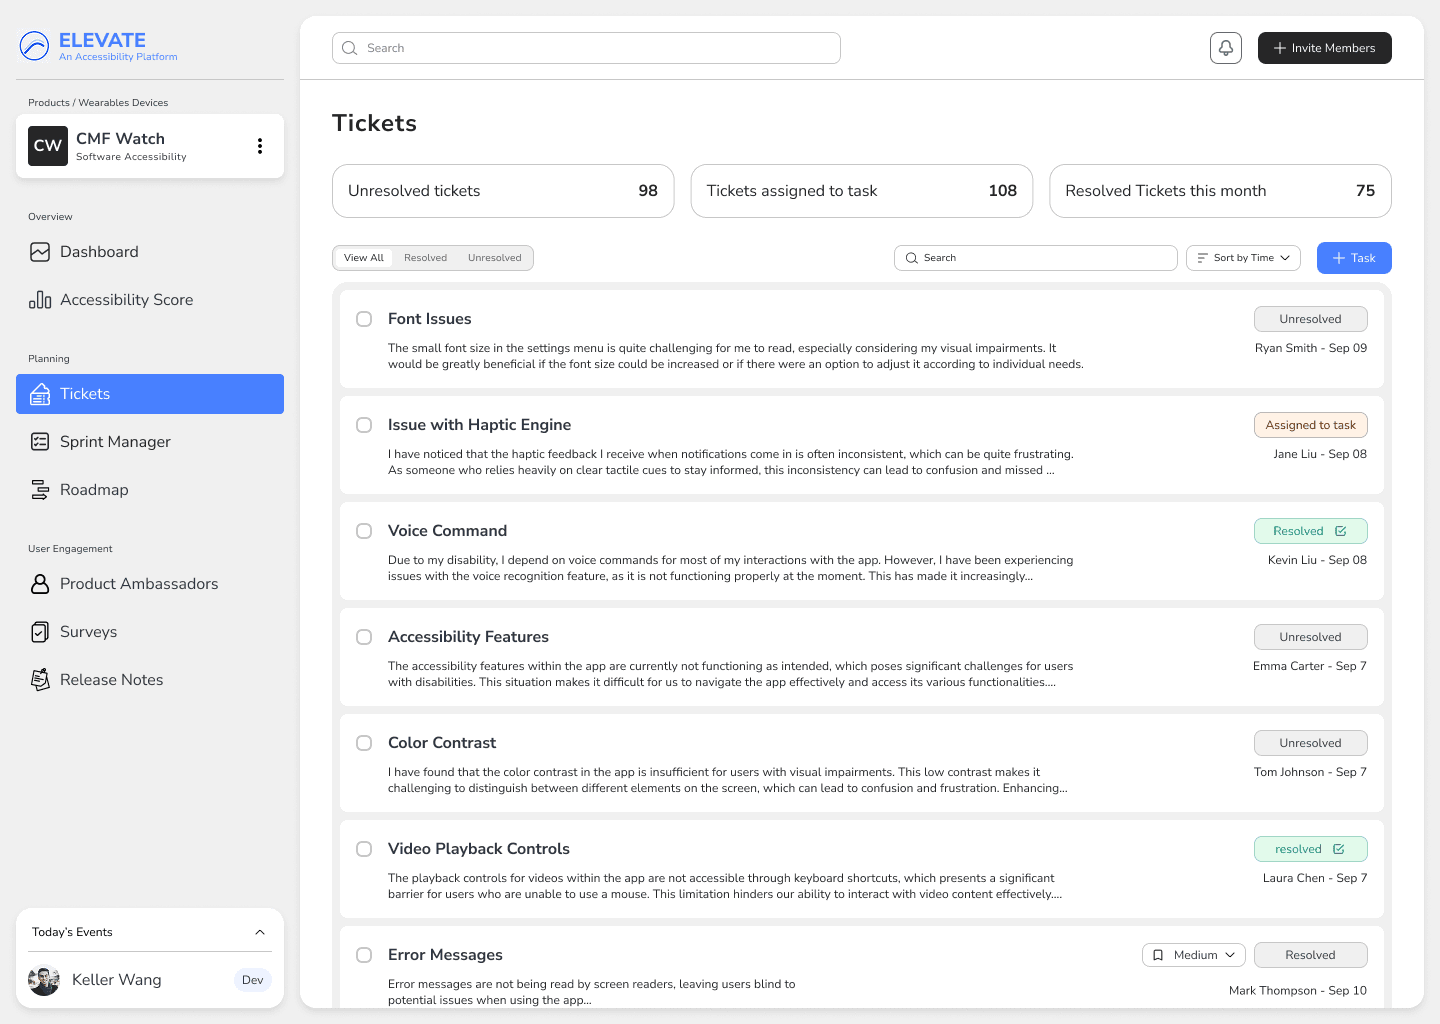Open Product Ambassadors person icon
This screenshot has height=1024, width=1440.
pyautogui.click(x=40, y=584)
